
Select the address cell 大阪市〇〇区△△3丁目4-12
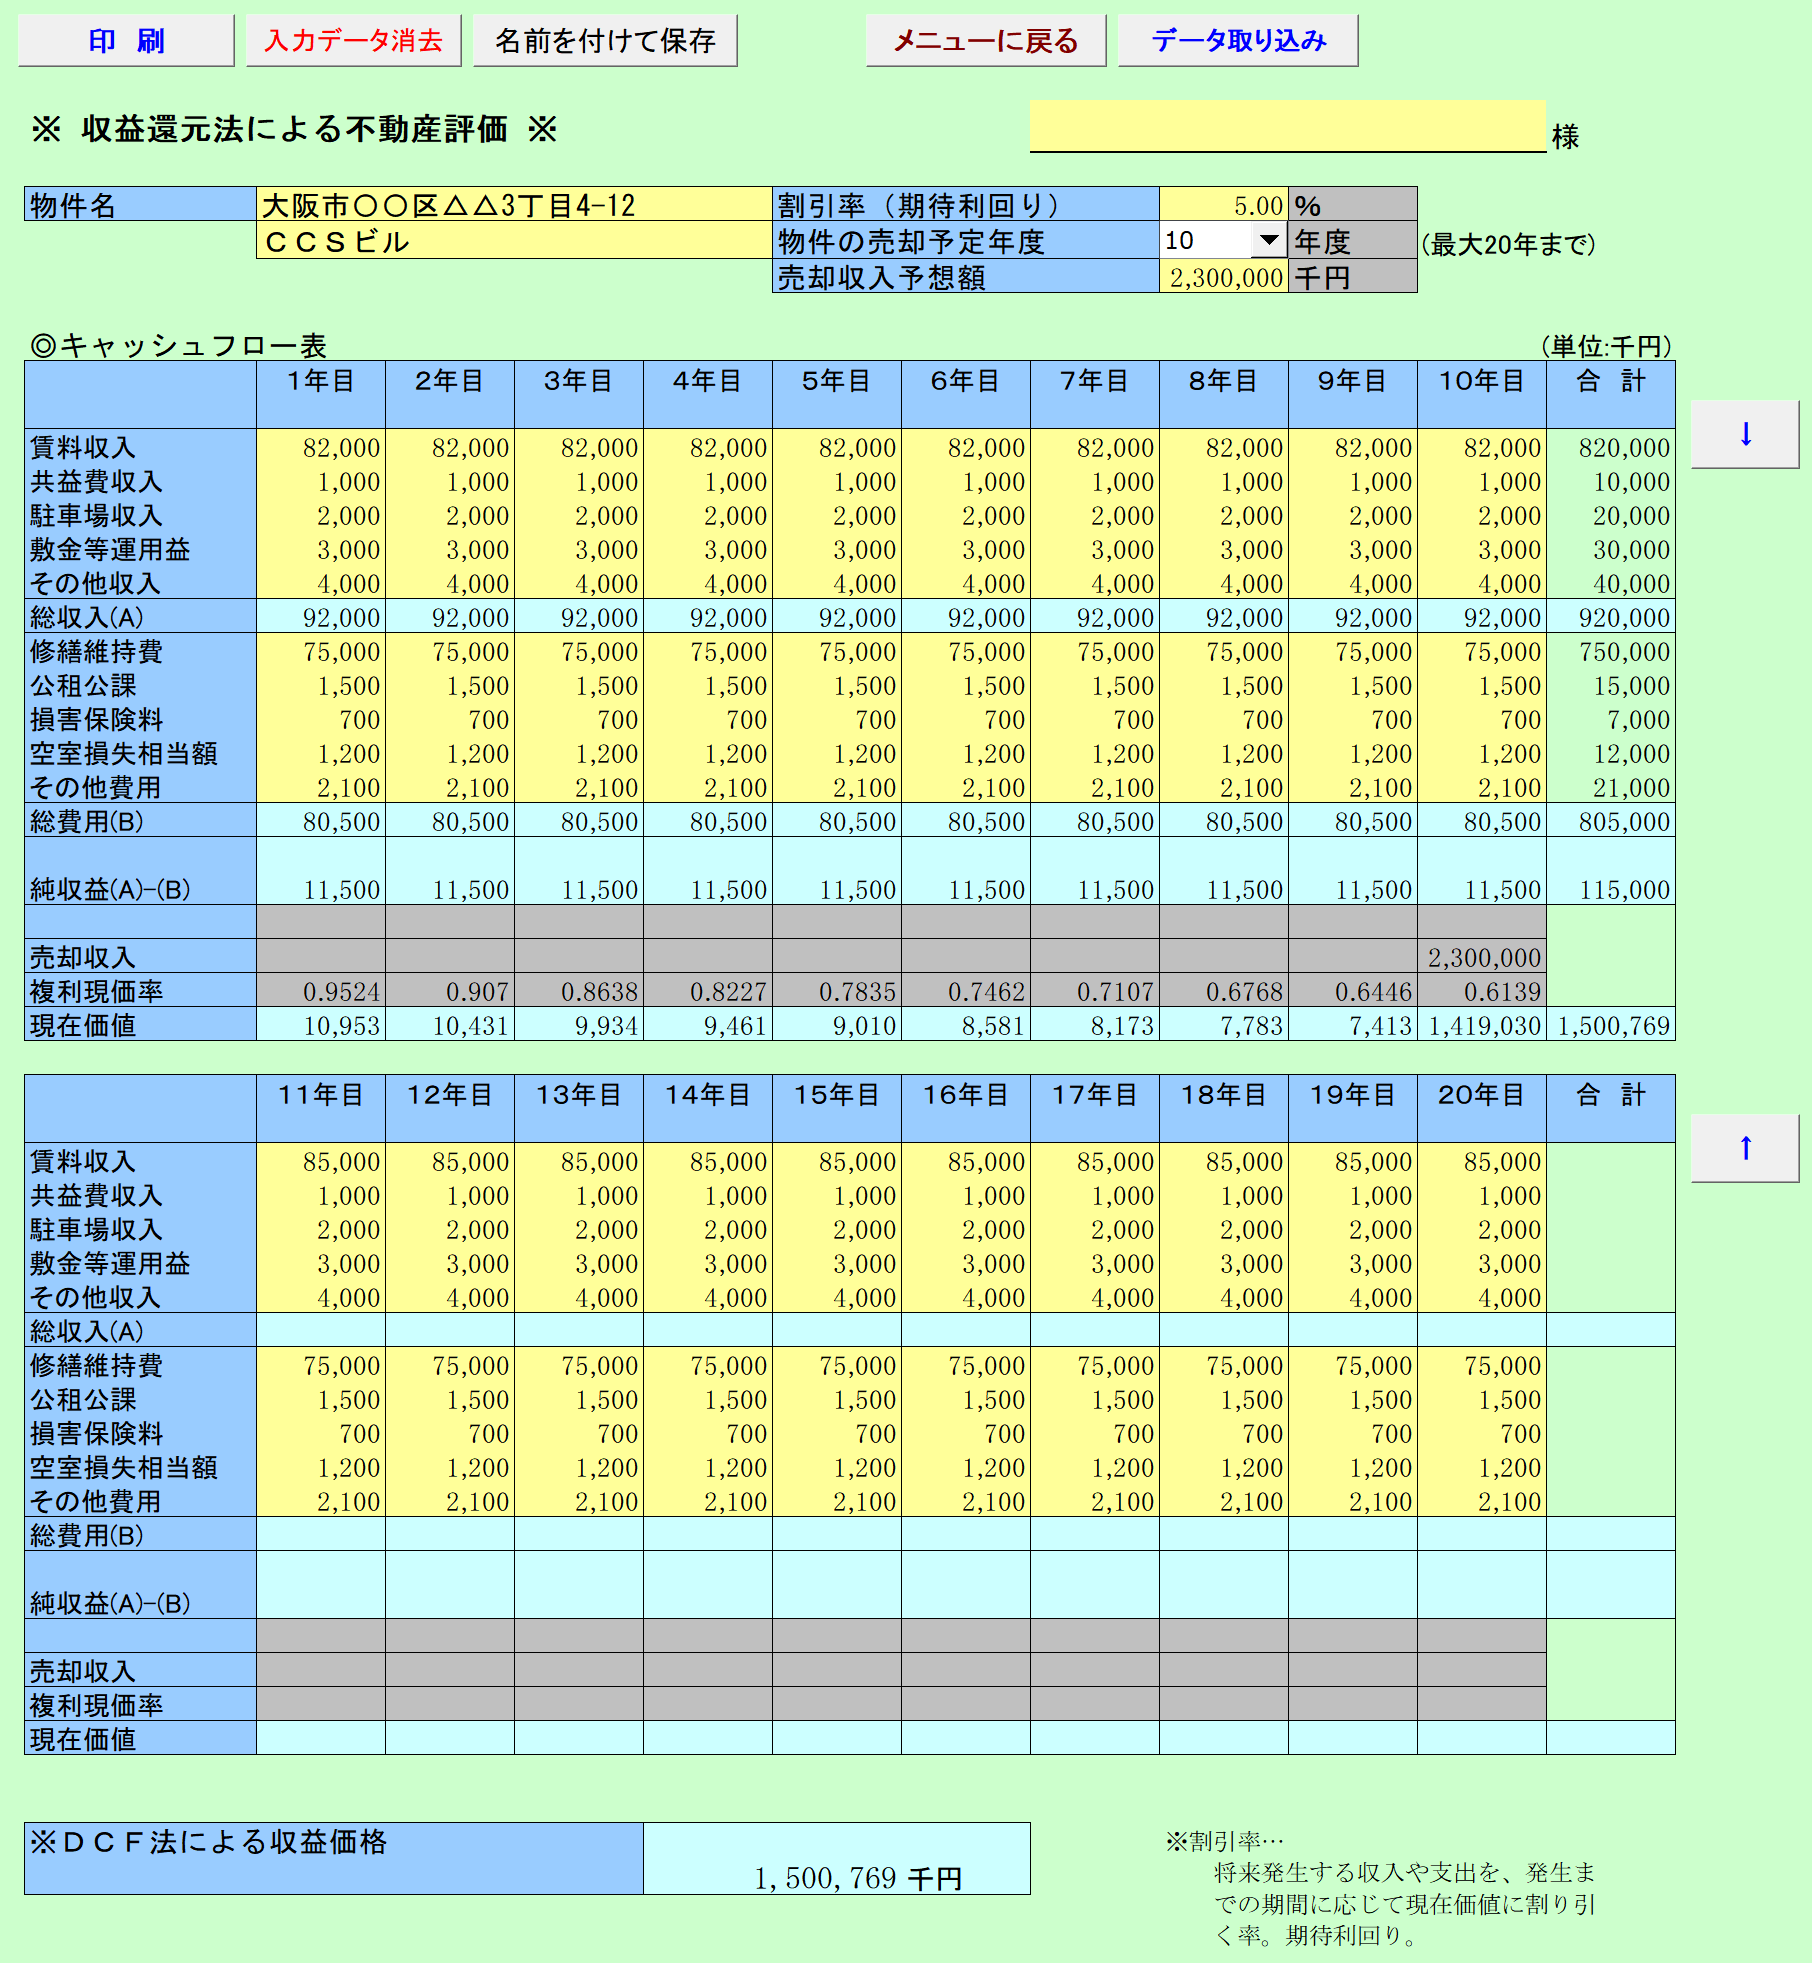coord(514,205)
